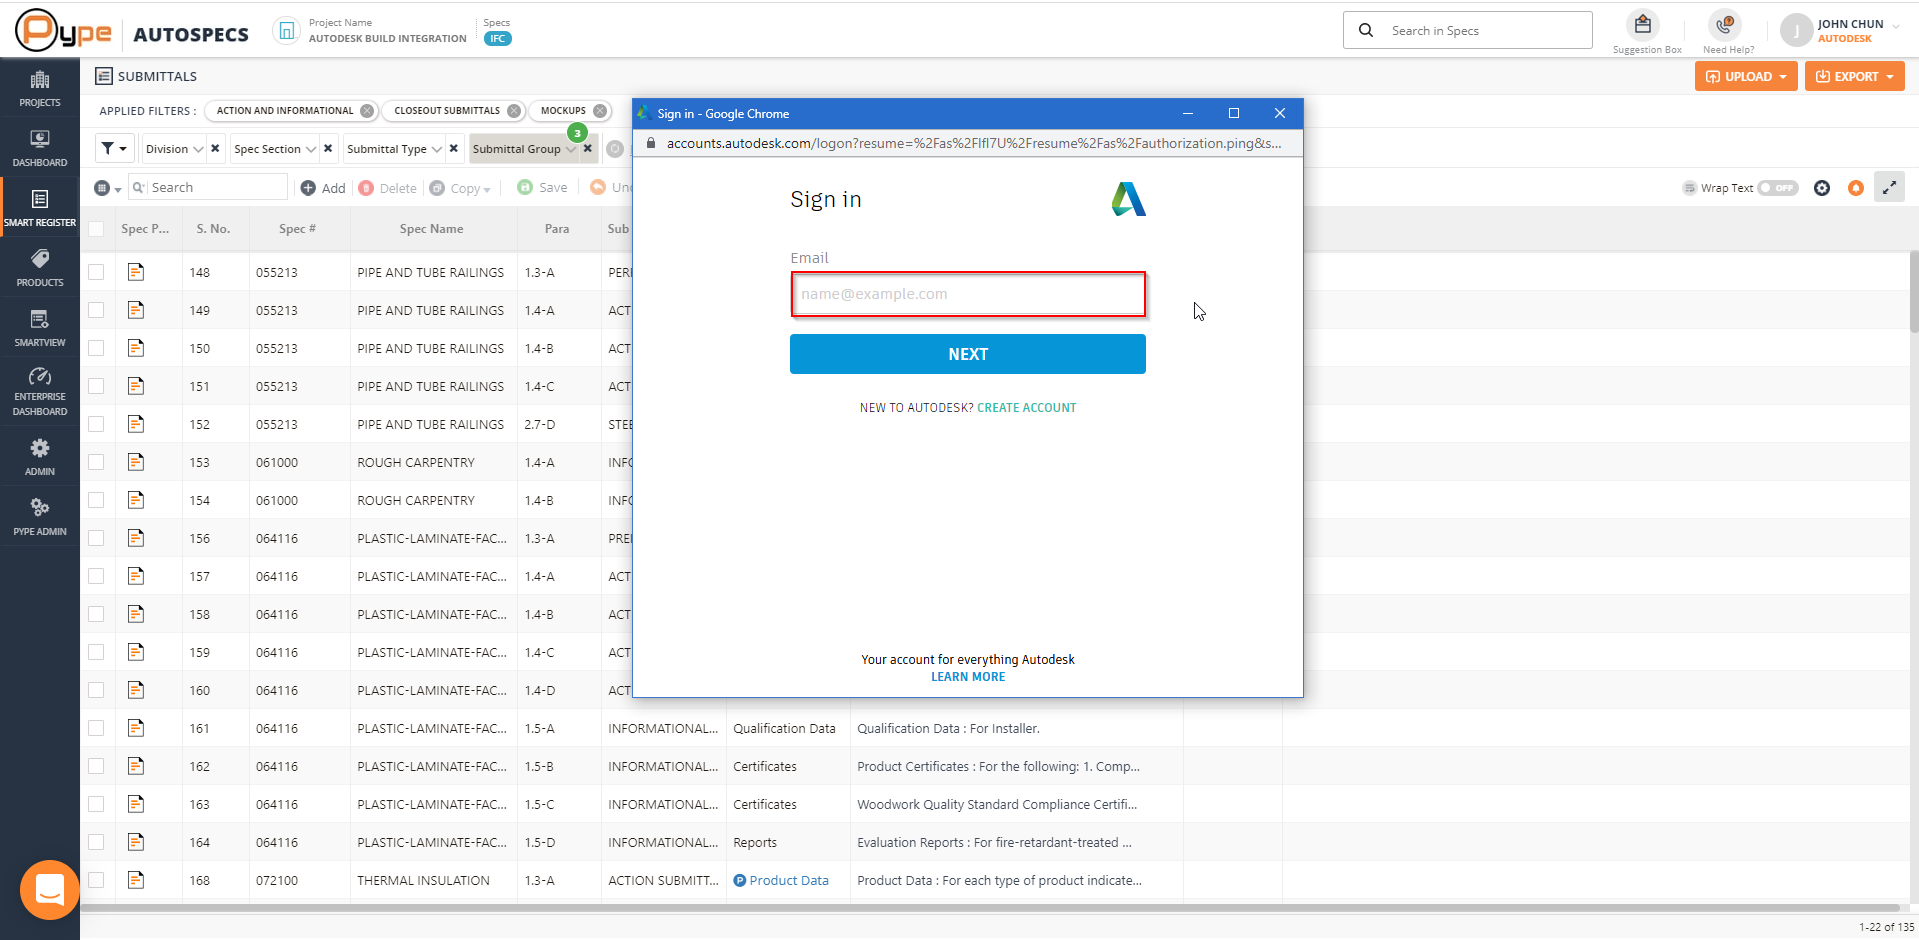
Task: Click Learn More link in Sign in window
Action: click(x=968, y=677)
